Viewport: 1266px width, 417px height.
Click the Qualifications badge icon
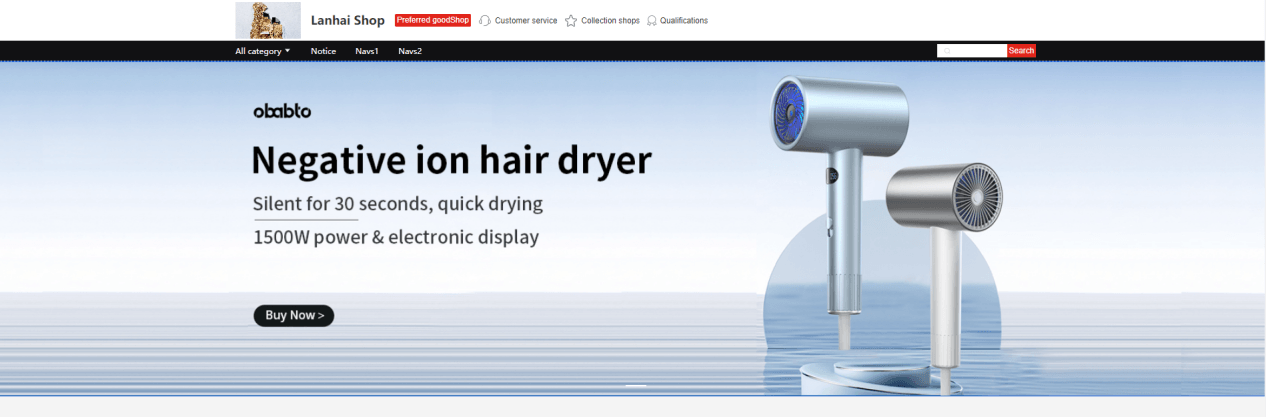coord(652,21)
